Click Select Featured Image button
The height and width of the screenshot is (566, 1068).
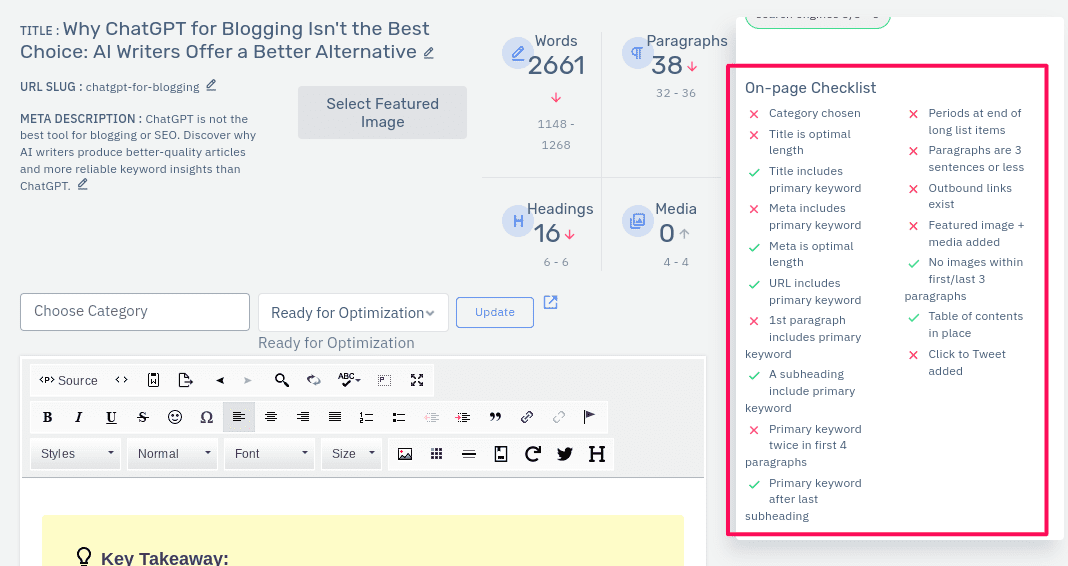tap(382, 112)
